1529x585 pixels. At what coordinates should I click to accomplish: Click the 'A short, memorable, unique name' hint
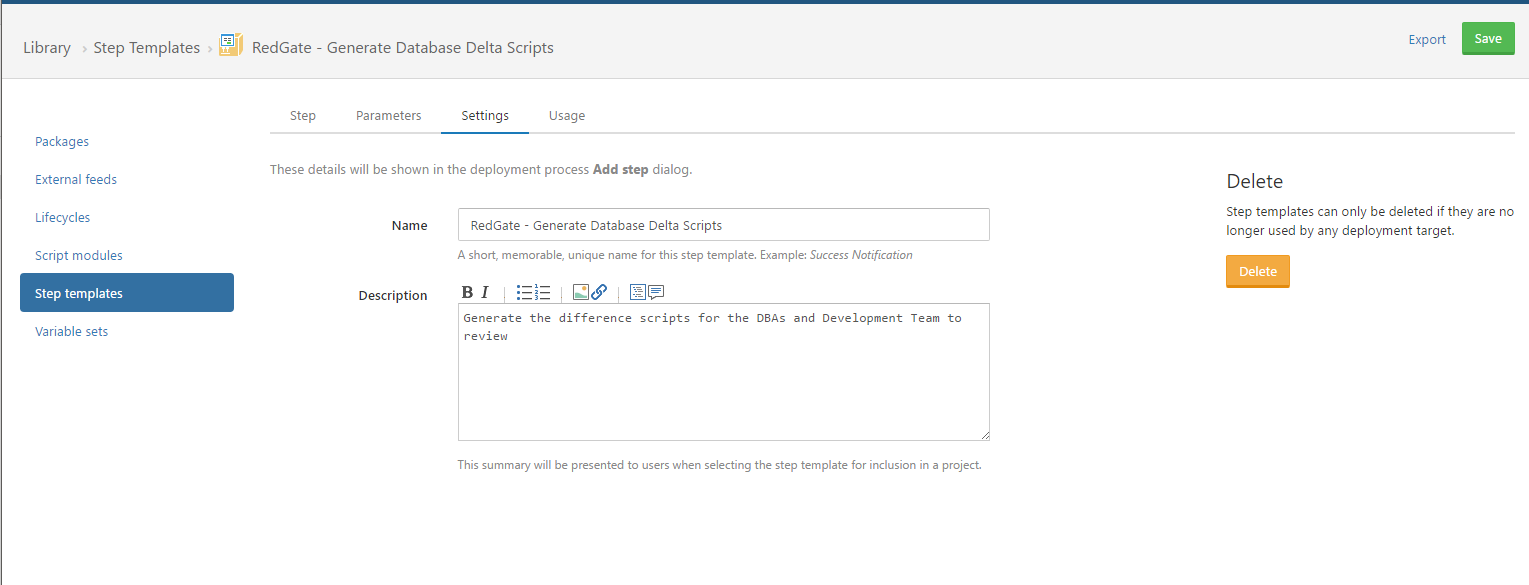tap(685, 255)
